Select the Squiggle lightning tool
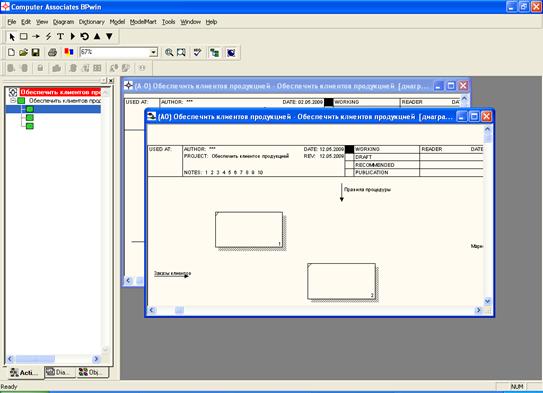Screen dimensions: 543x393 click(x=48, y=36)
